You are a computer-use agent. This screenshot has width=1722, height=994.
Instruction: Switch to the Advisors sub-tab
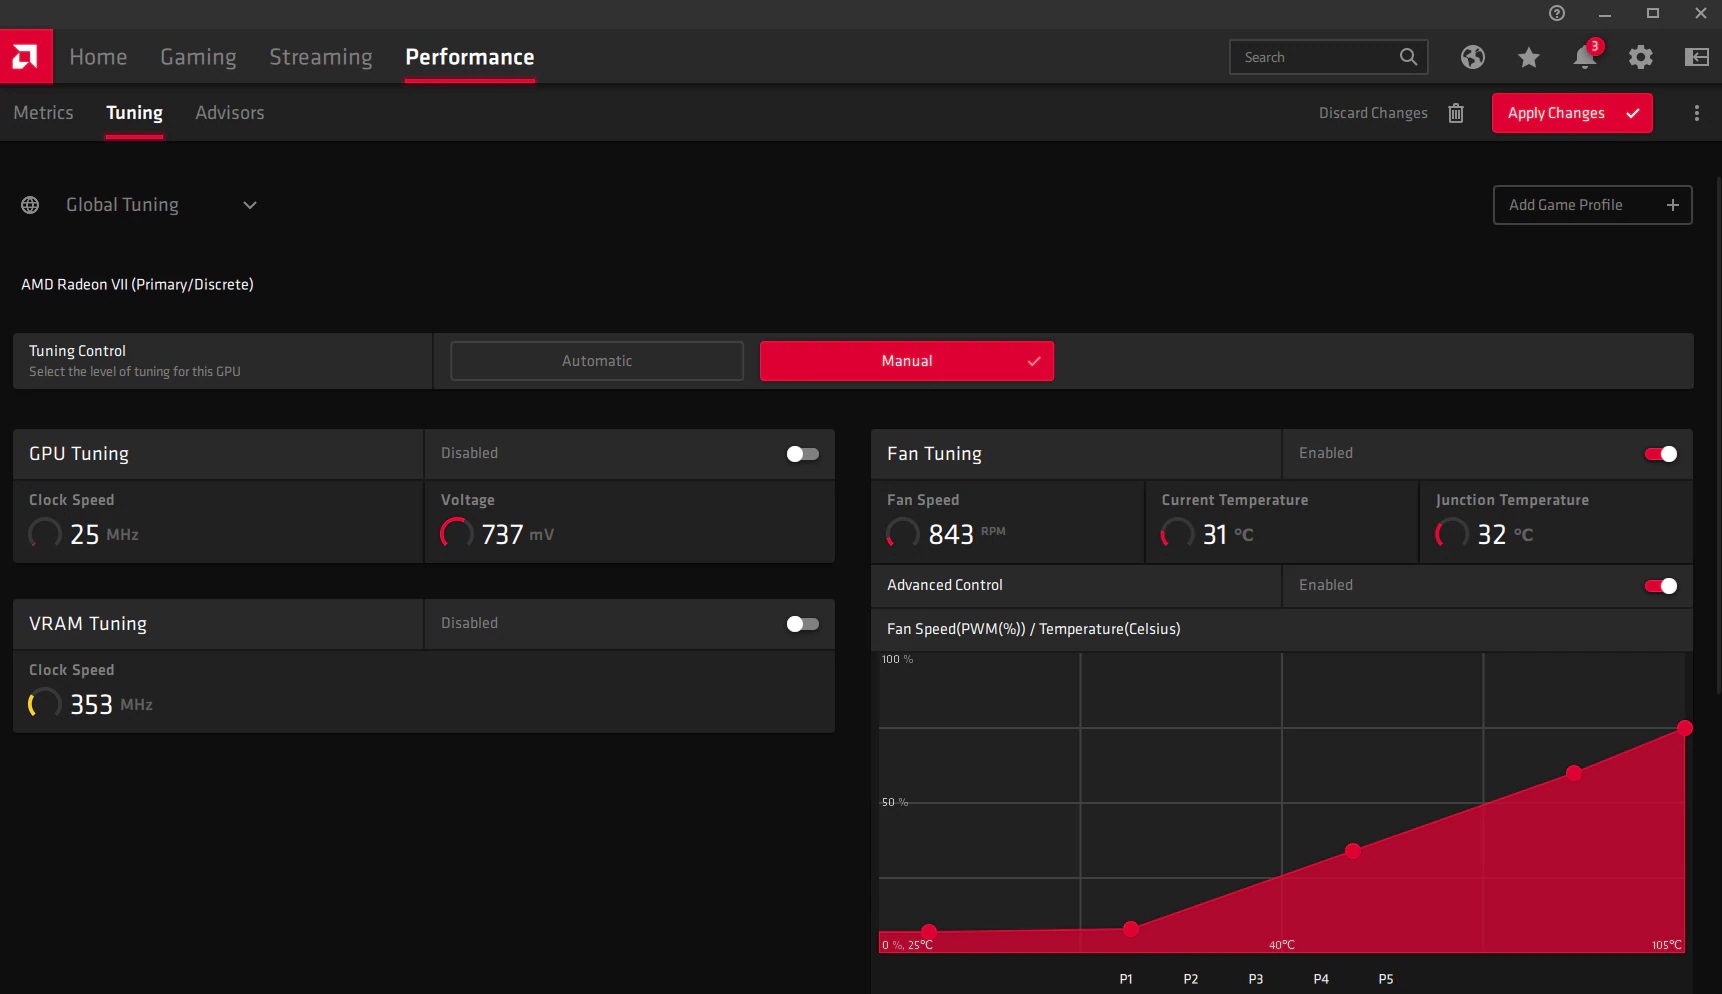pos(230,113)
